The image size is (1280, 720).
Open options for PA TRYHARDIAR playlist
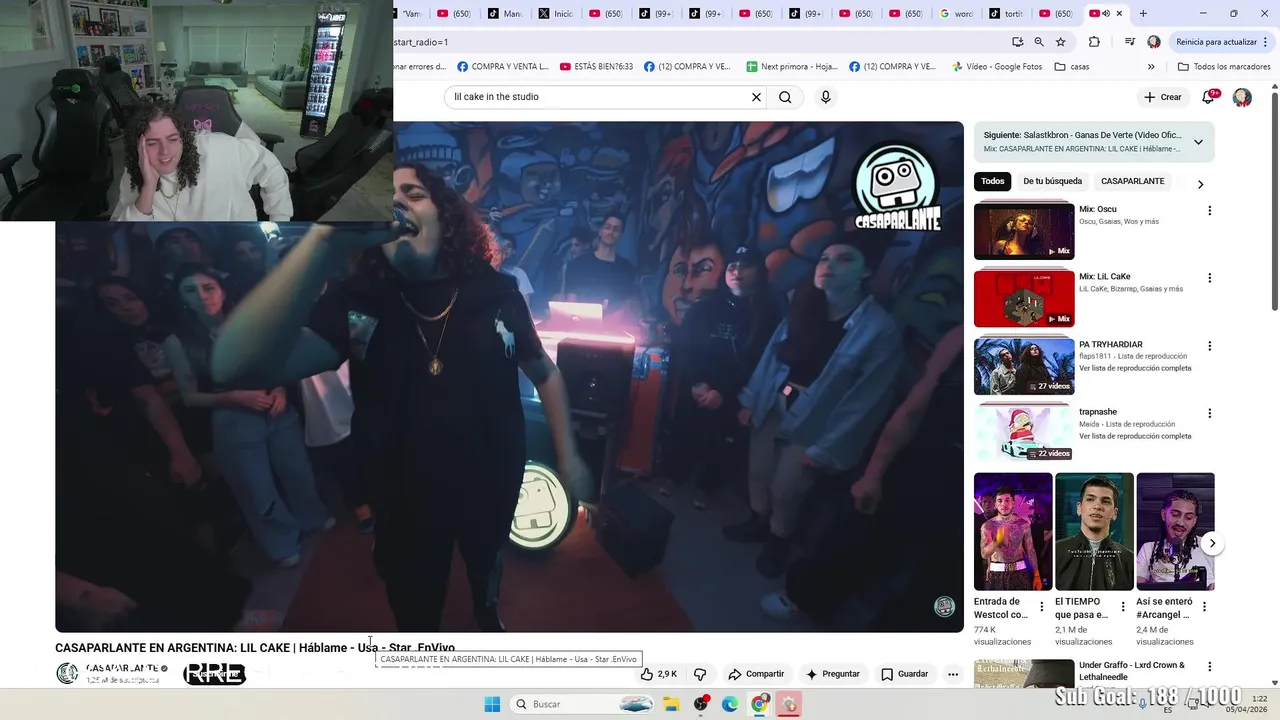(1209, 346)
